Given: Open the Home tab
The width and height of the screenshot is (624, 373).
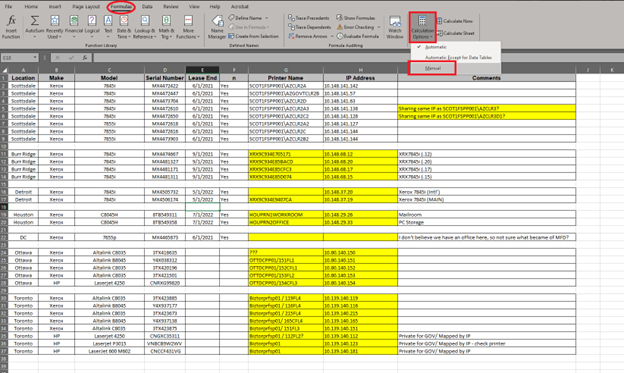Looking at the screenshot, I should (31, 7).
